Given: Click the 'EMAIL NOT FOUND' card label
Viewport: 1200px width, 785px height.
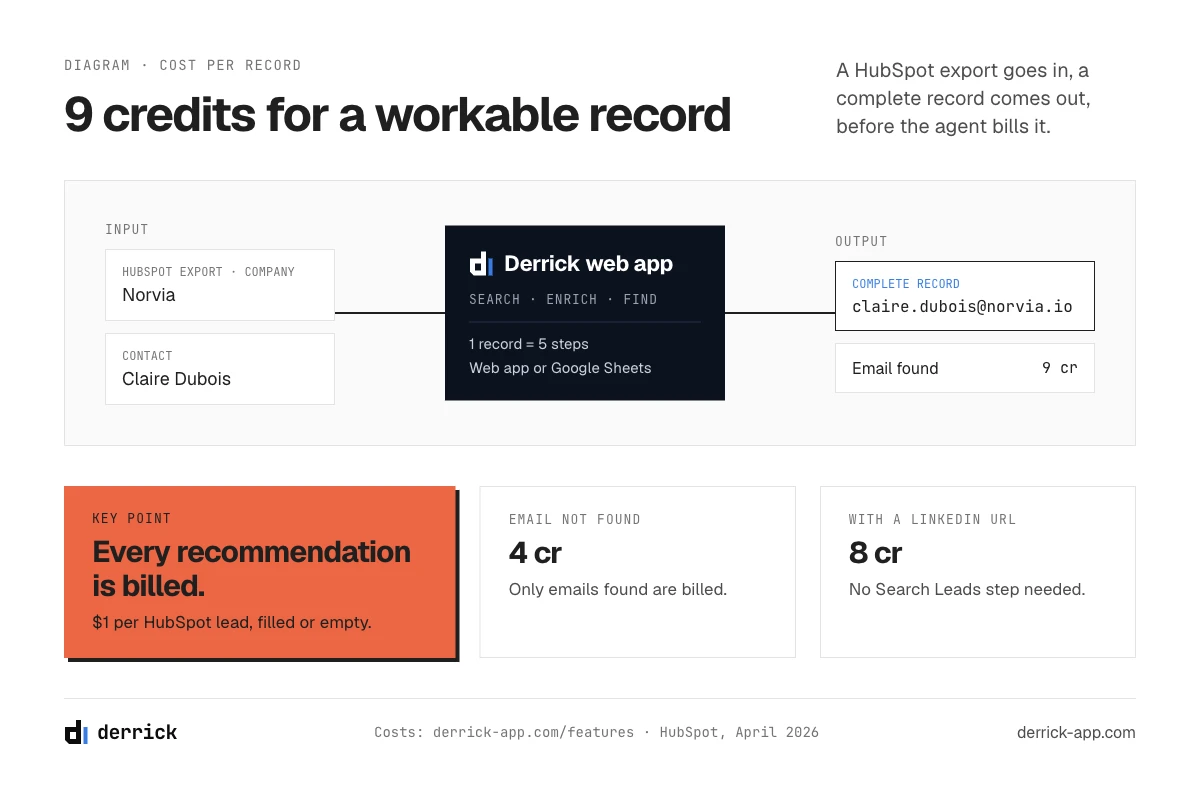Looking at the screenshot, I should coord(575,519).
